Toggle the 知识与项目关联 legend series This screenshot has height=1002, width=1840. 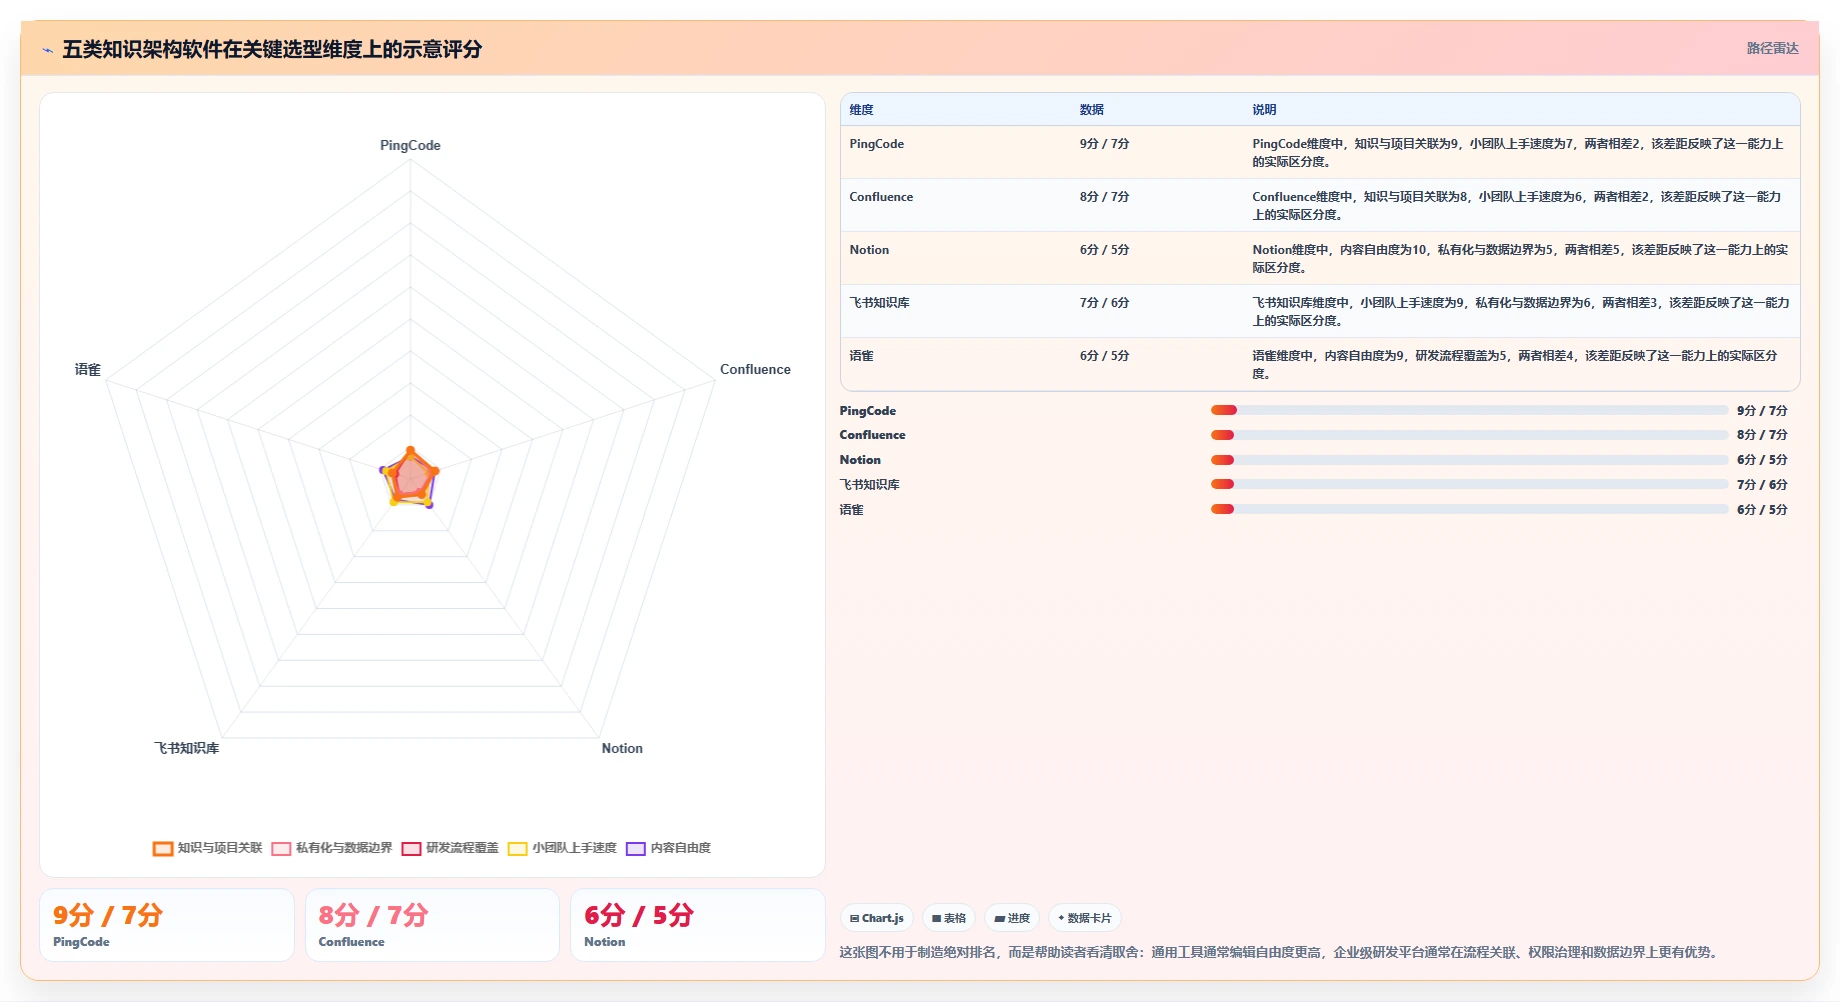[207, 848]
